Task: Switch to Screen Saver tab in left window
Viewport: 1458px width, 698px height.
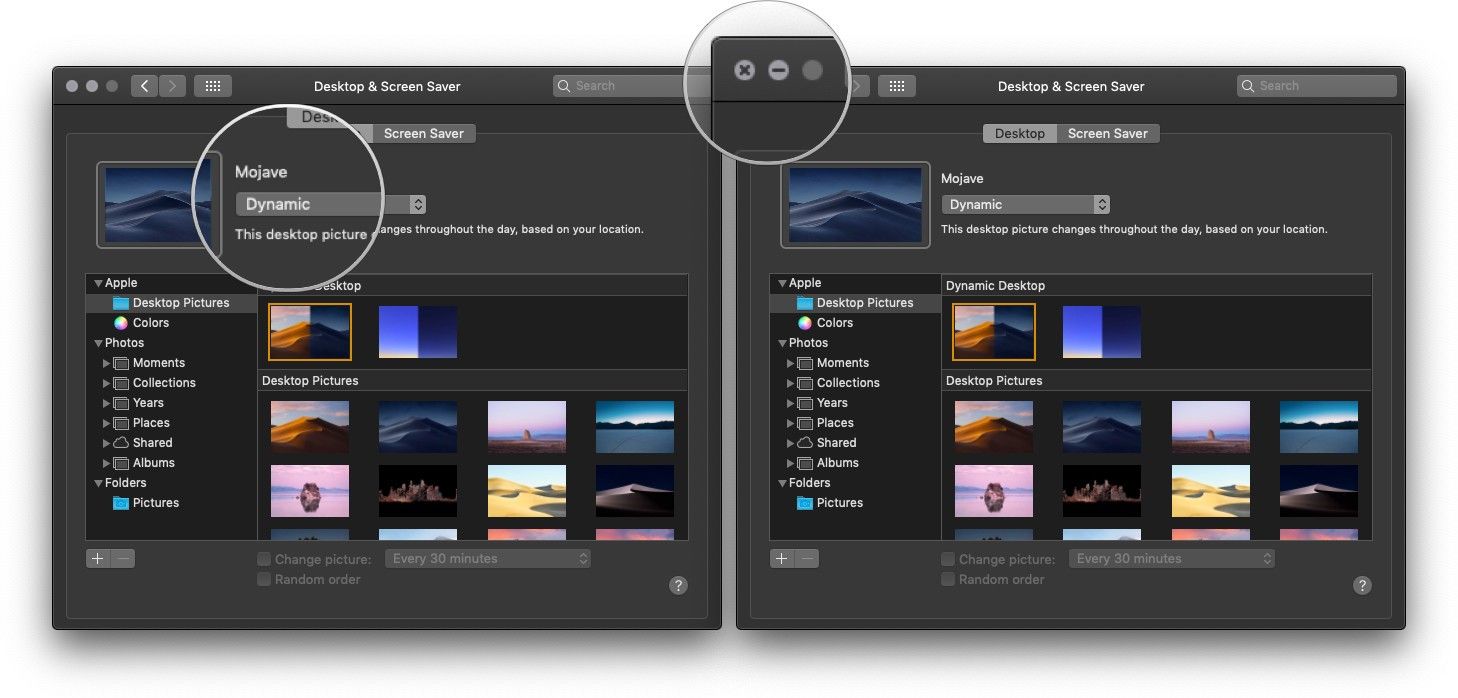Action: coord(423,134)
